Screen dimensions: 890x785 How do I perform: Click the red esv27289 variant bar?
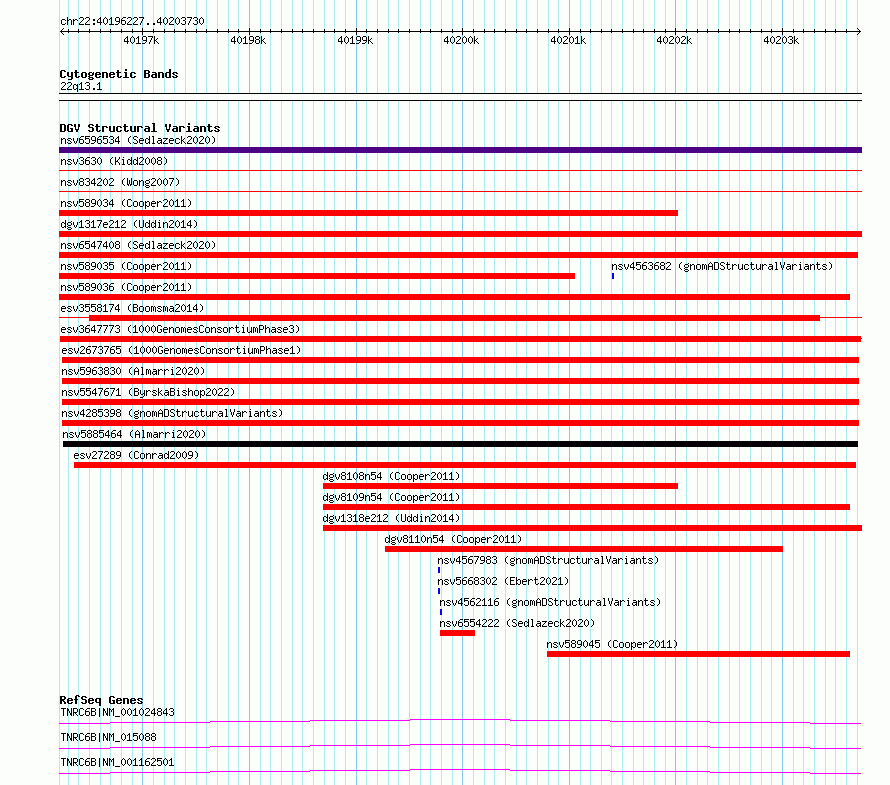point(465,465)
